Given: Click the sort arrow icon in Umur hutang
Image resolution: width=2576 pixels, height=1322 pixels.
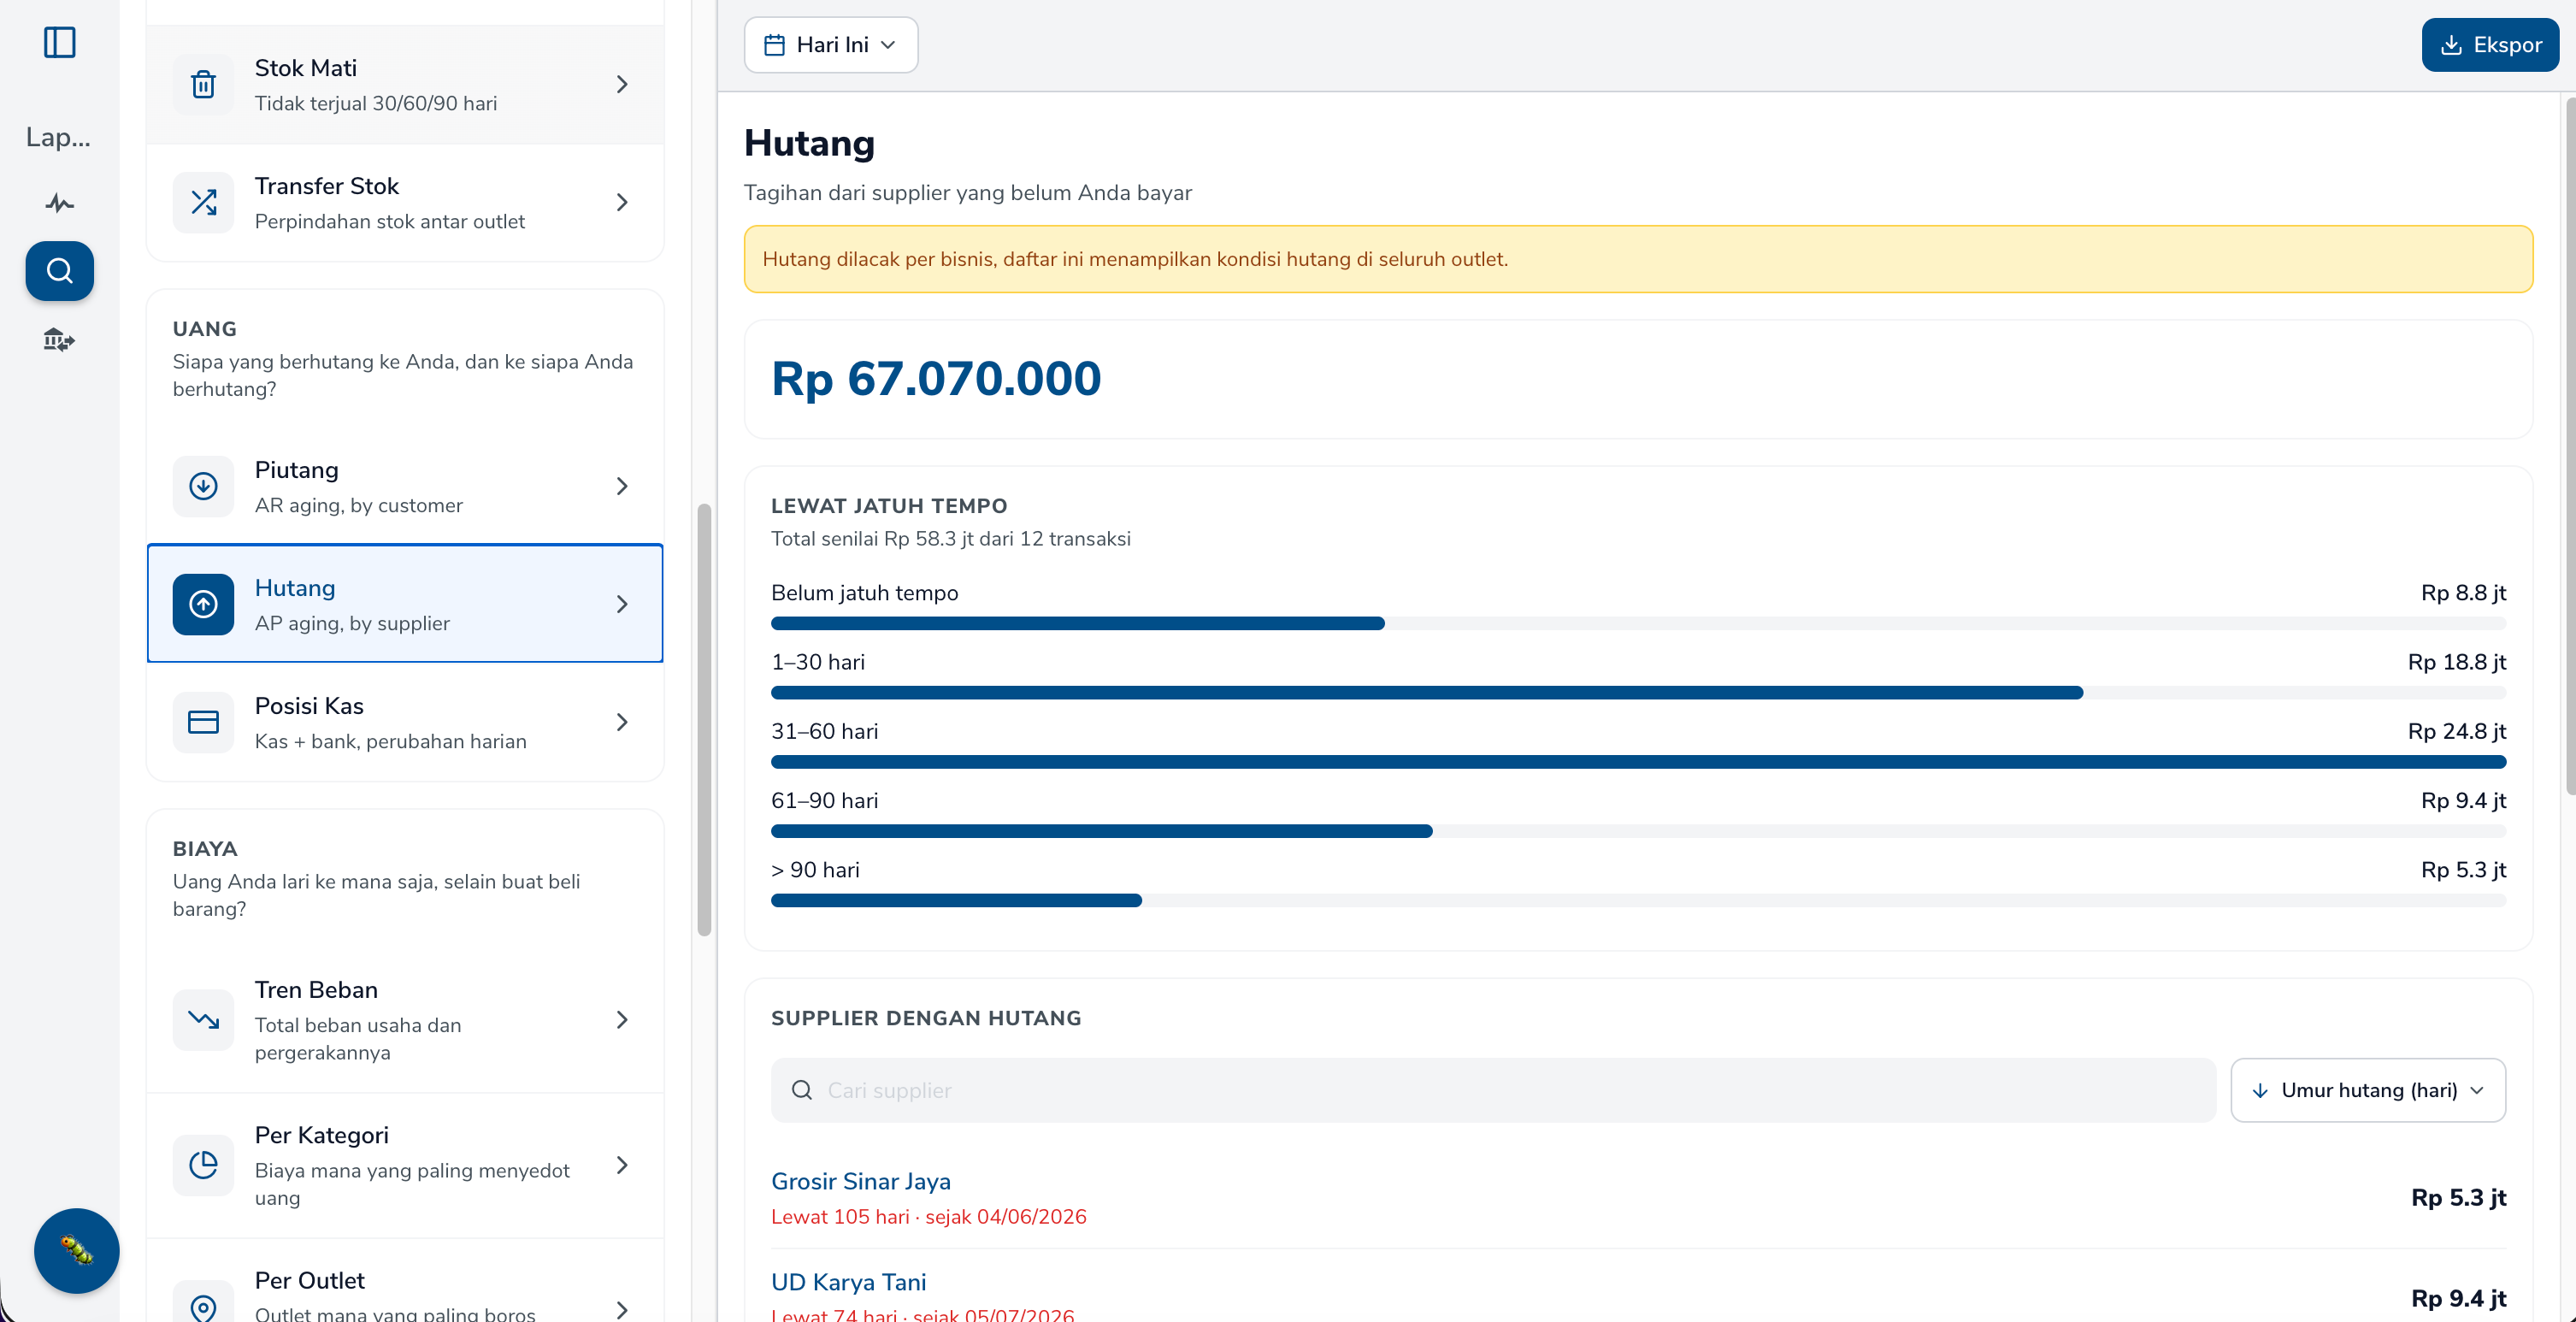Looking at the screenshot, I should [2260, 1090].
